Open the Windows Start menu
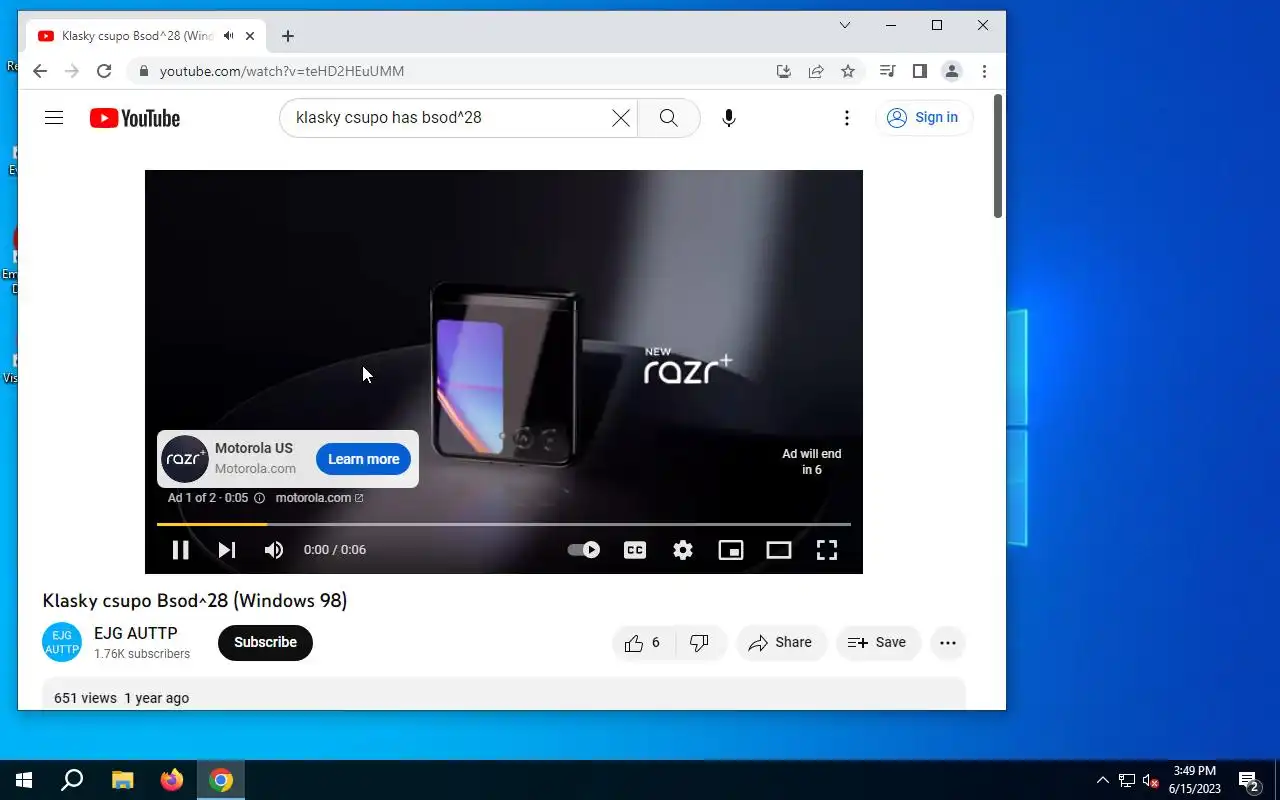Image resolution: width=1280 pixels, height=800 pixels. tap(24, 780)
